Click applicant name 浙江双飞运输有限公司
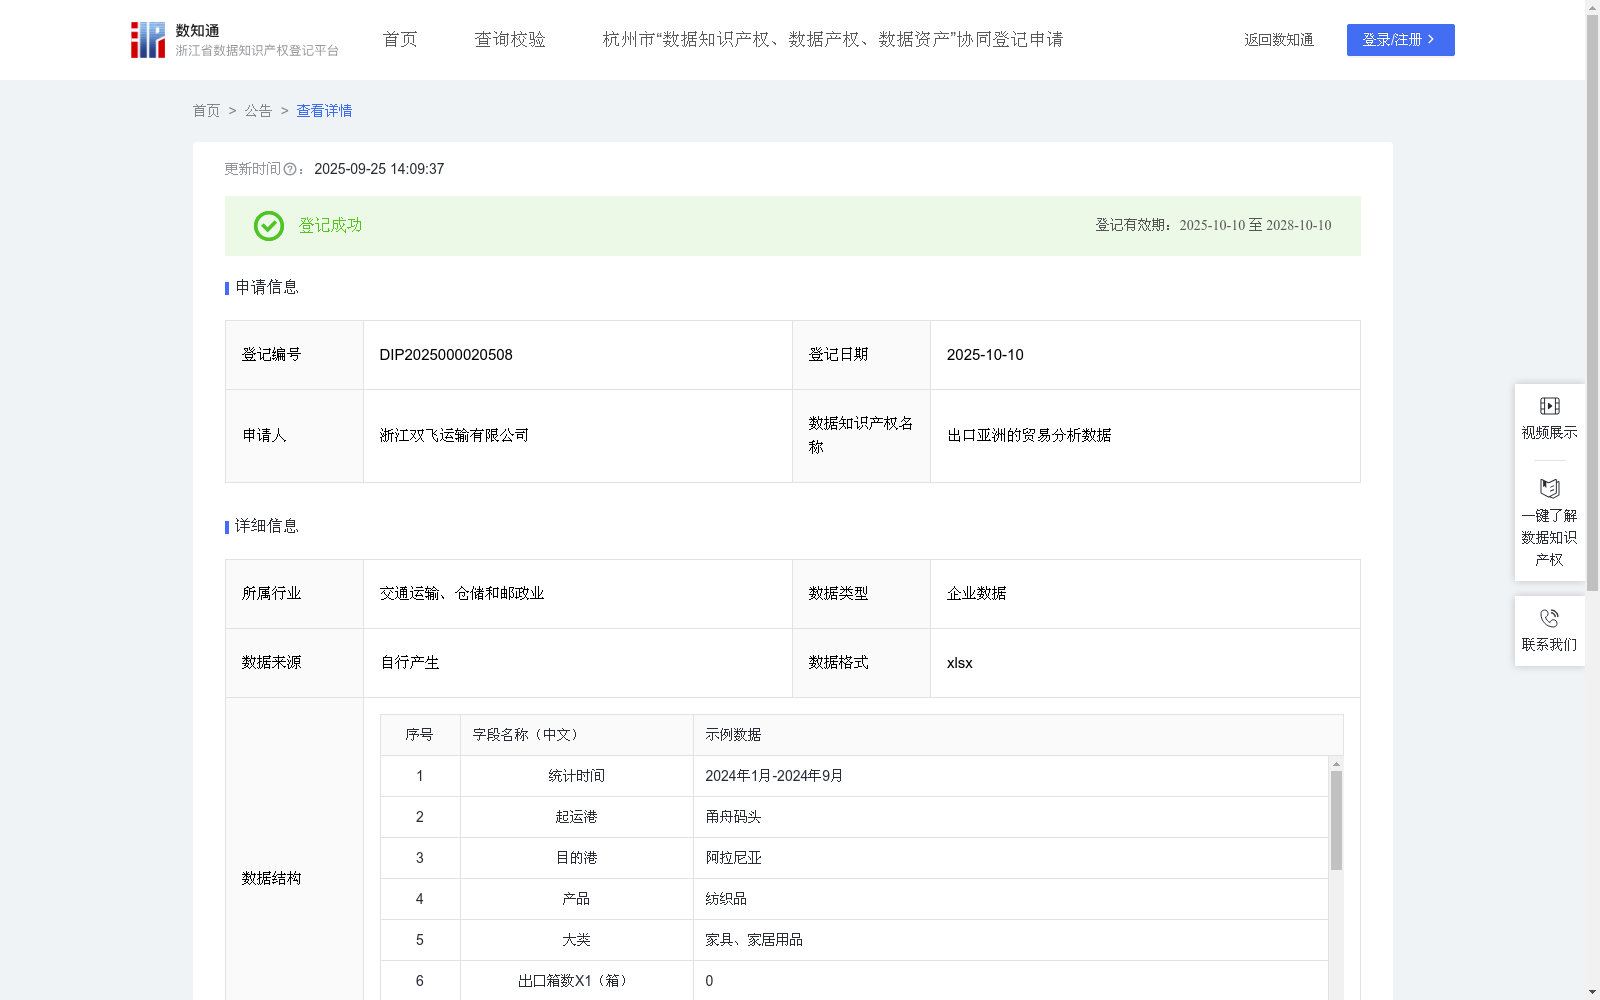 pyautogui.click(x=454, y=436)
